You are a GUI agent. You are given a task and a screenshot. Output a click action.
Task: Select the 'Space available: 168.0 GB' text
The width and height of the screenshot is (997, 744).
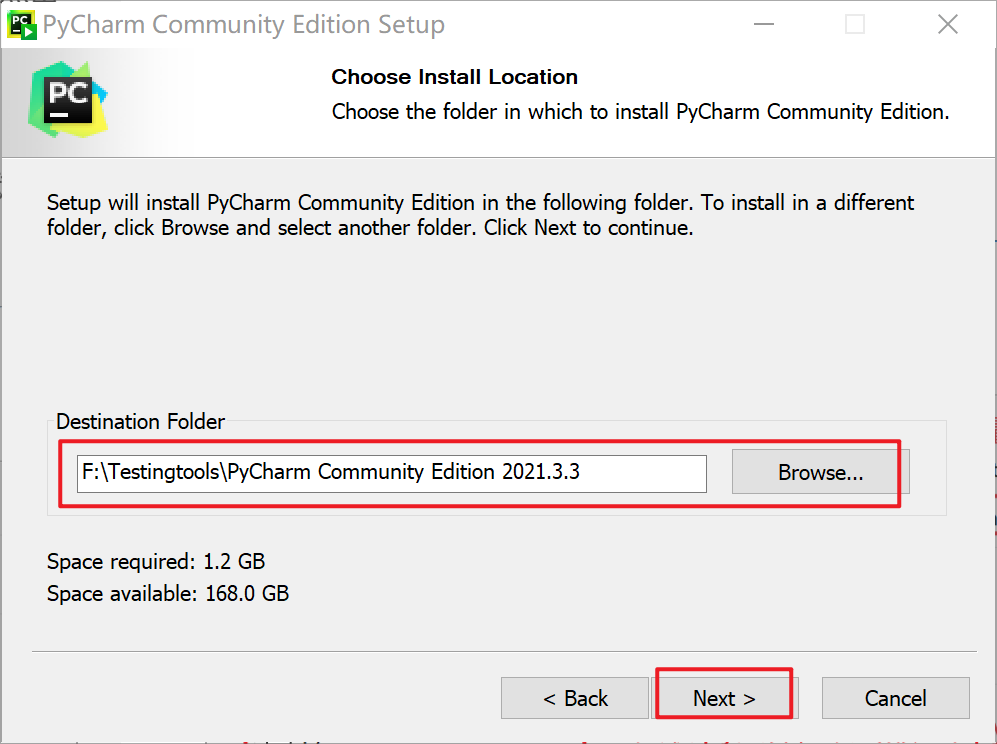pyautogui.click(x=168, y=593)
